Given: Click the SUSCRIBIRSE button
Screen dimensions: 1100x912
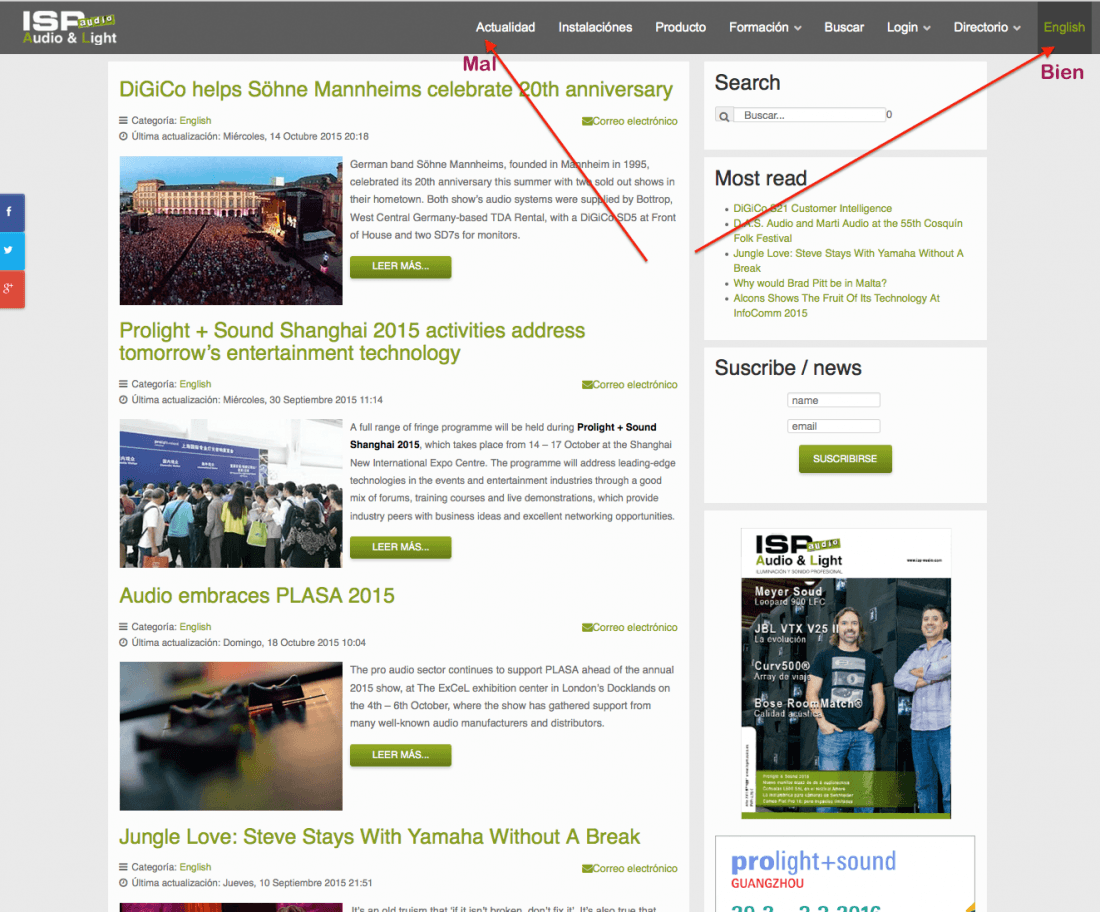Looking at the screenshot, I should point(845,459).
